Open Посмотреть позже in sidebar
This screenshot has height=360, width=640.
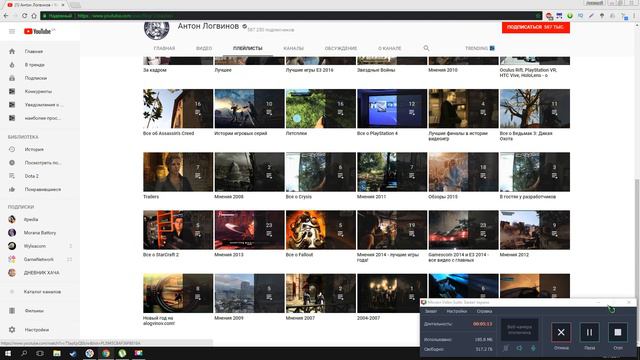tap(42, 162)
